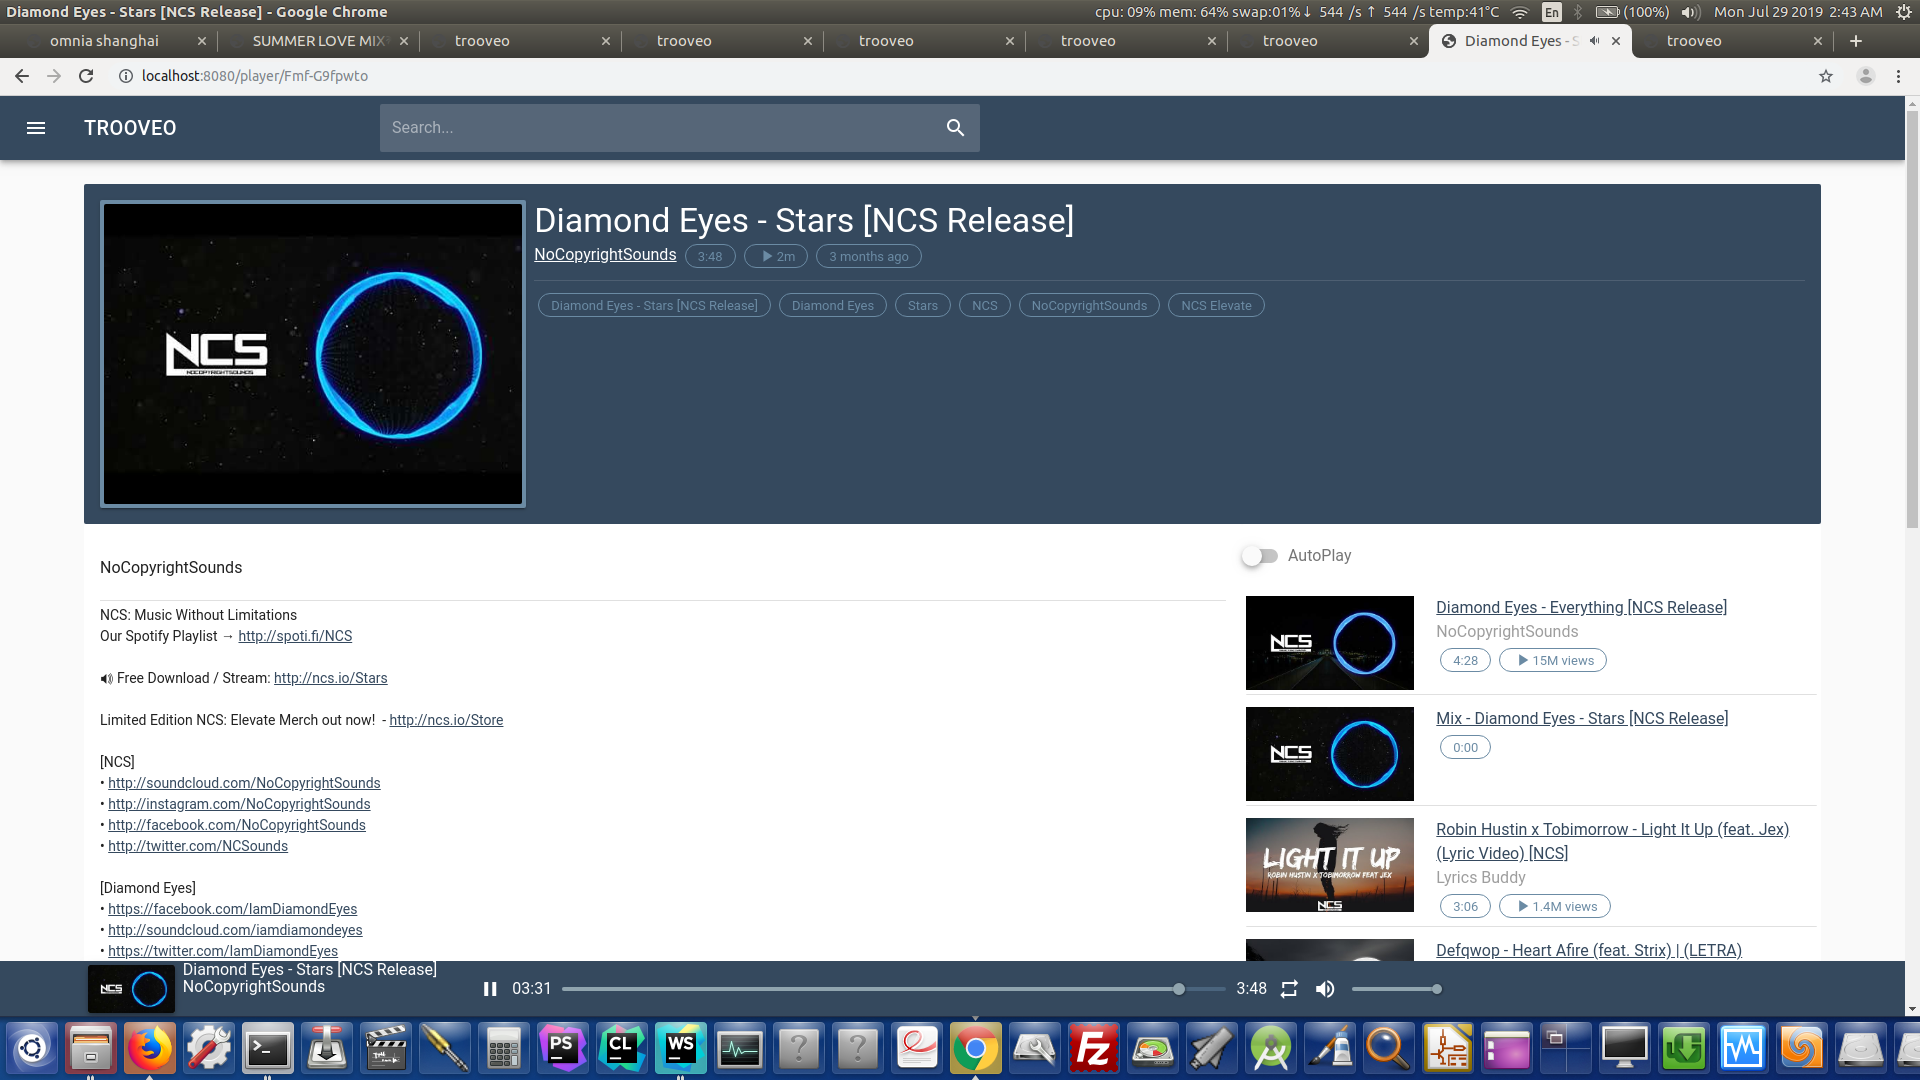Open Chrome's three-dot menu
Viewport: 1920px width, 1080px height.
pos(1898,76)
